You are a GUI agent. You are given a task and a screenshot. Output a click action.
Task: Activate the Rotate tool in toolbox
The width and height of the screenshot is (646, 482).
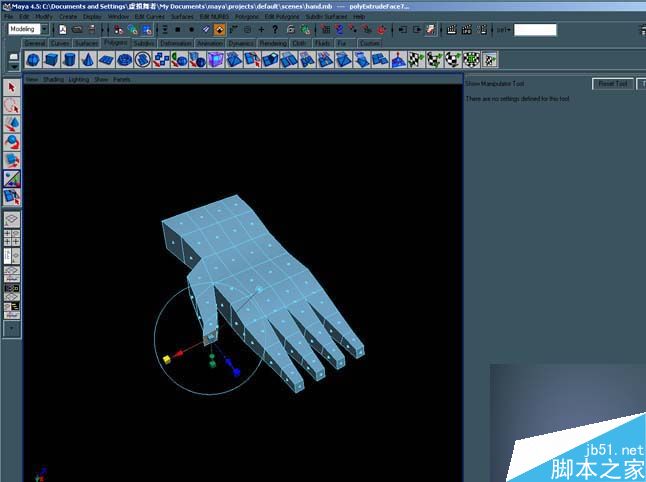tap(12, 142)
